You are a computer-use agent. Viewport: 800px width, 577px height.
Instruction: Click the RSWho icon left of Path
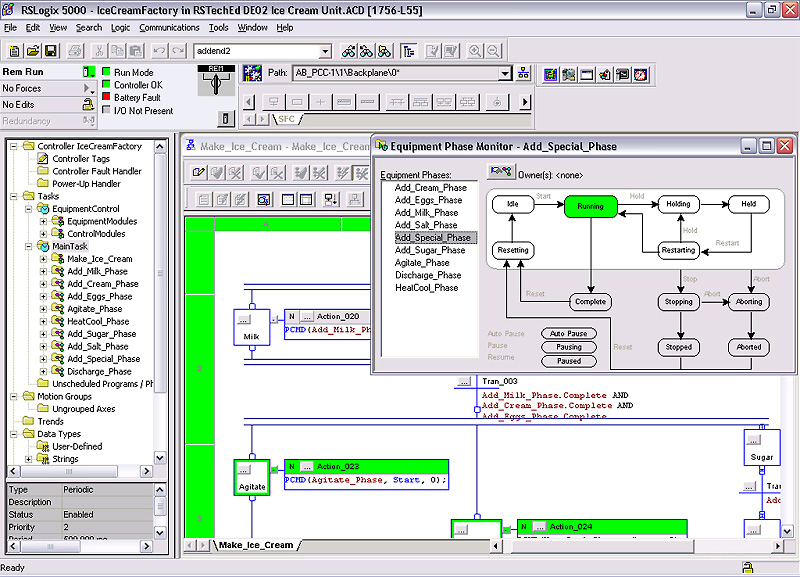[252, 73]
